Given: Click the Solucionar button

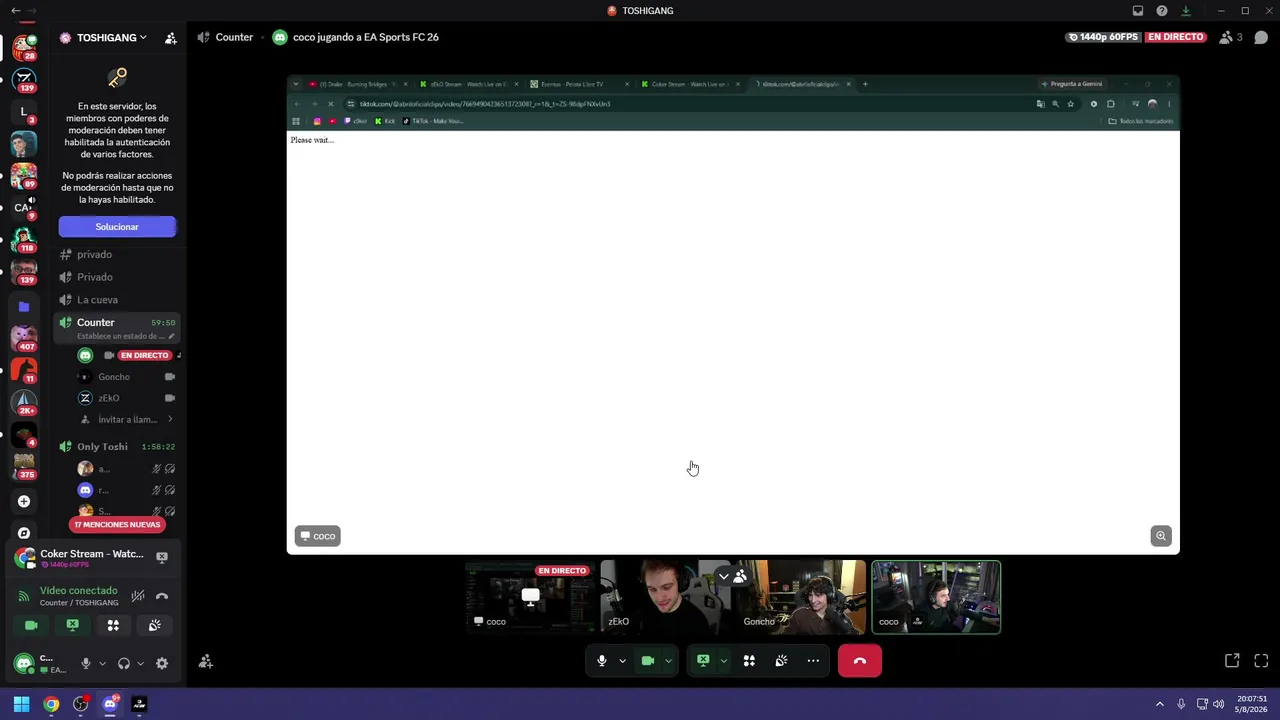Looking at the screenshot, I should (x=117, y=227).
